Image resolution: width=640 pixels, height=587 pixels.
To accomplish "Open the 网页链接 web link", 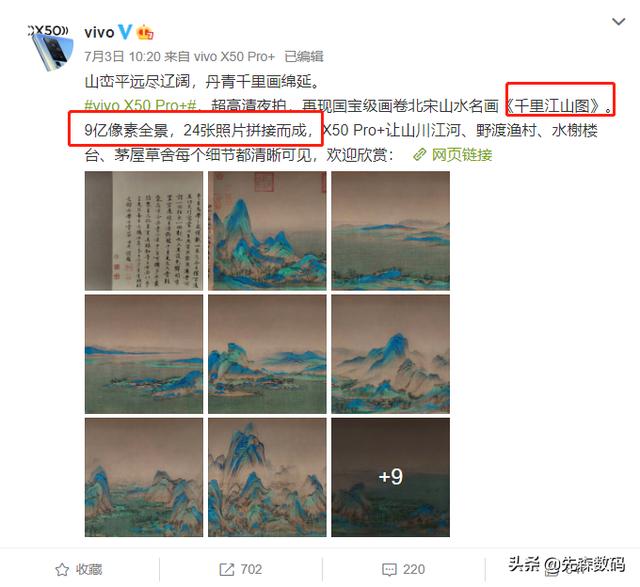I will tap(462, 155).
